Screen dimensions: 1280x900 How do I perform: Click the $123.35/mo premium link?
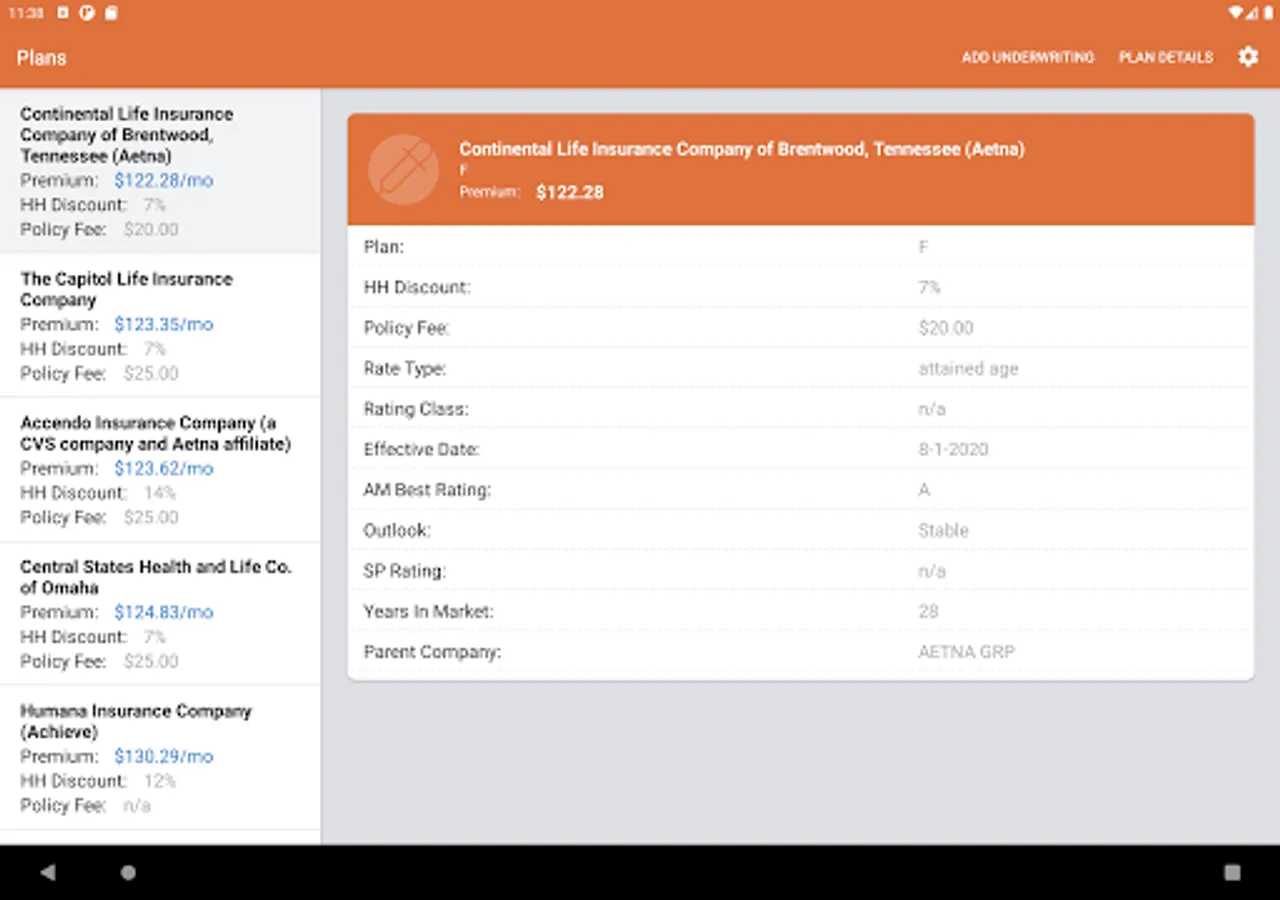tap(164, 325)
